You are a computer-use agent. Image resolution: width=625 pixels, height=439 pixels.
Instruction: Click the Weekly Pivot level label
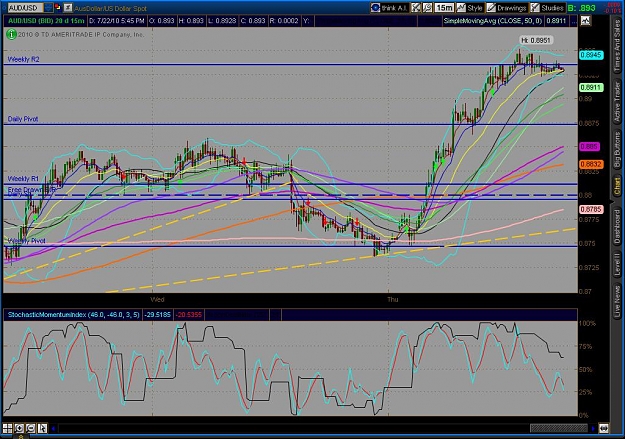(x=27, y=241)
